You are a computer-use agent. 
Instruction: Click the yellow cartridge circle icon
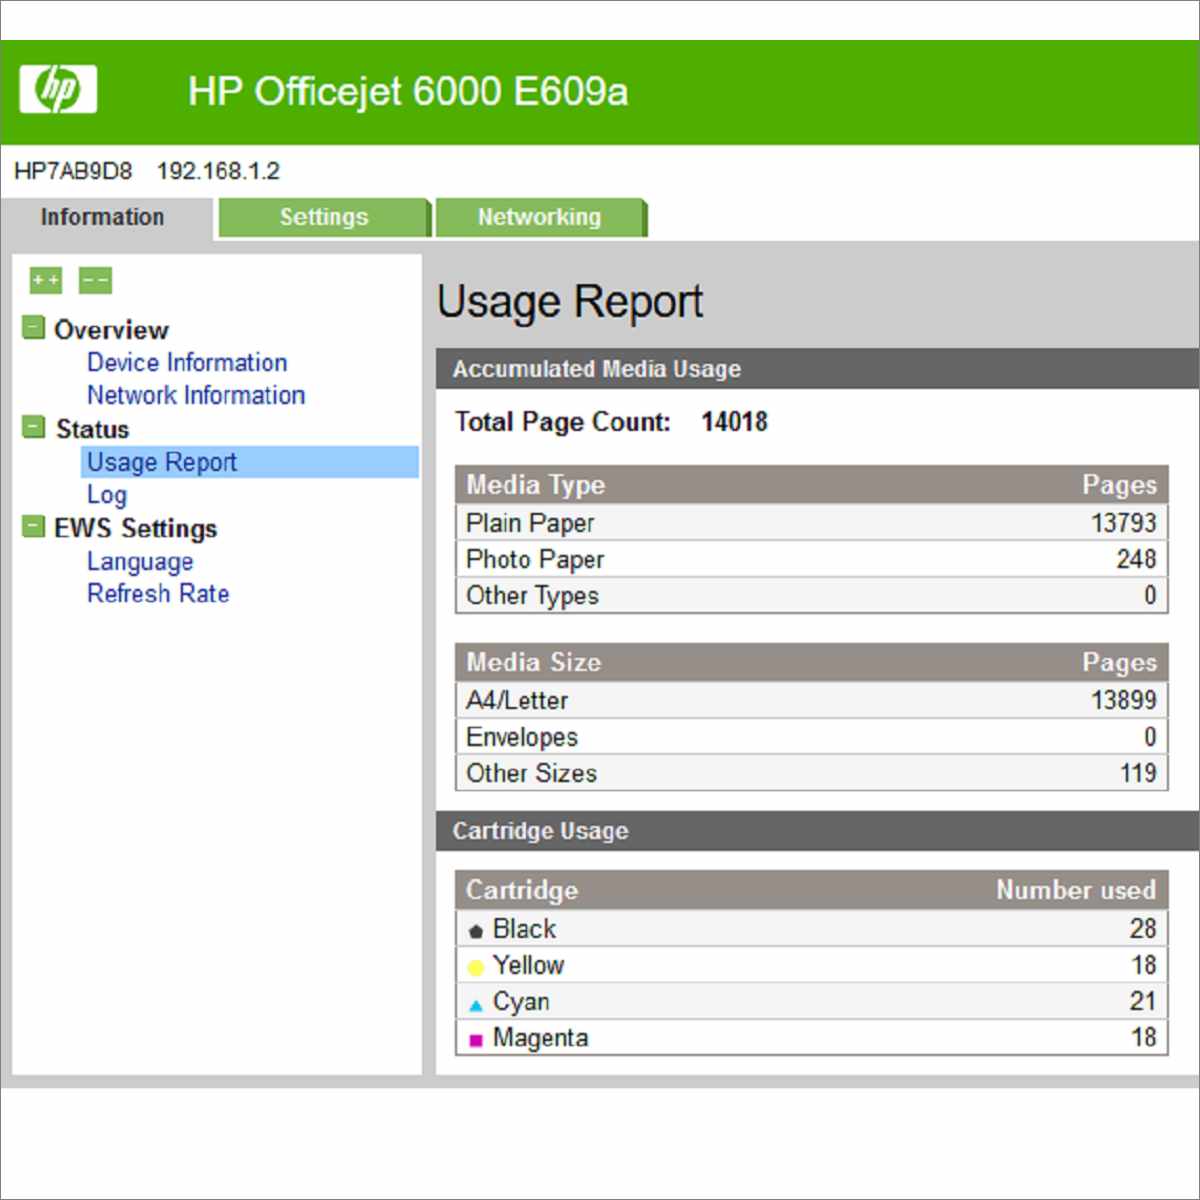[x=476, y=967]
